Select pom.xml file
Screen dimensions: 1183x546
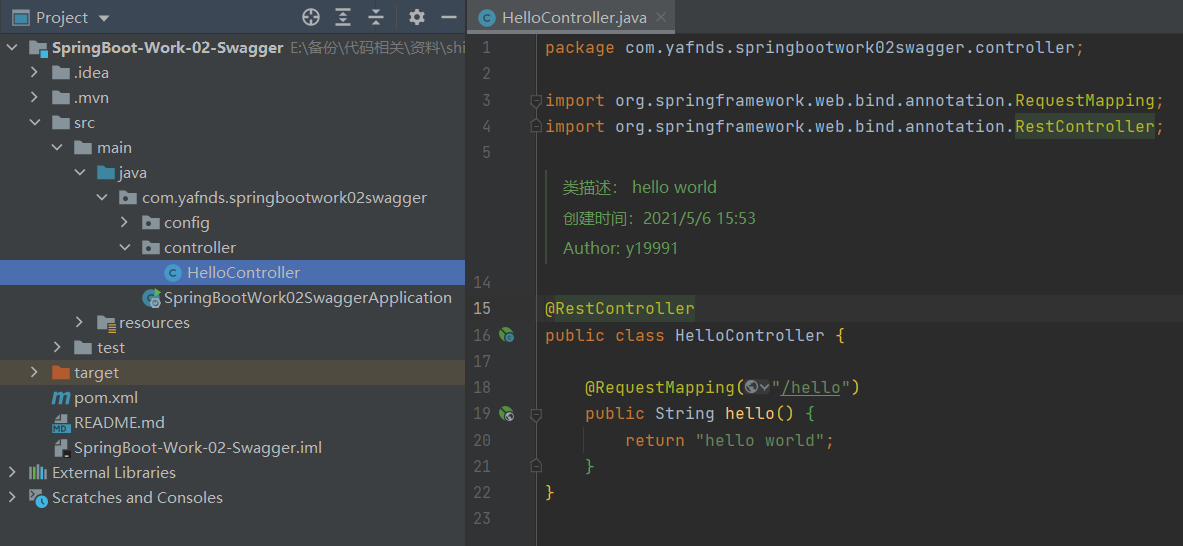point(106,397)
